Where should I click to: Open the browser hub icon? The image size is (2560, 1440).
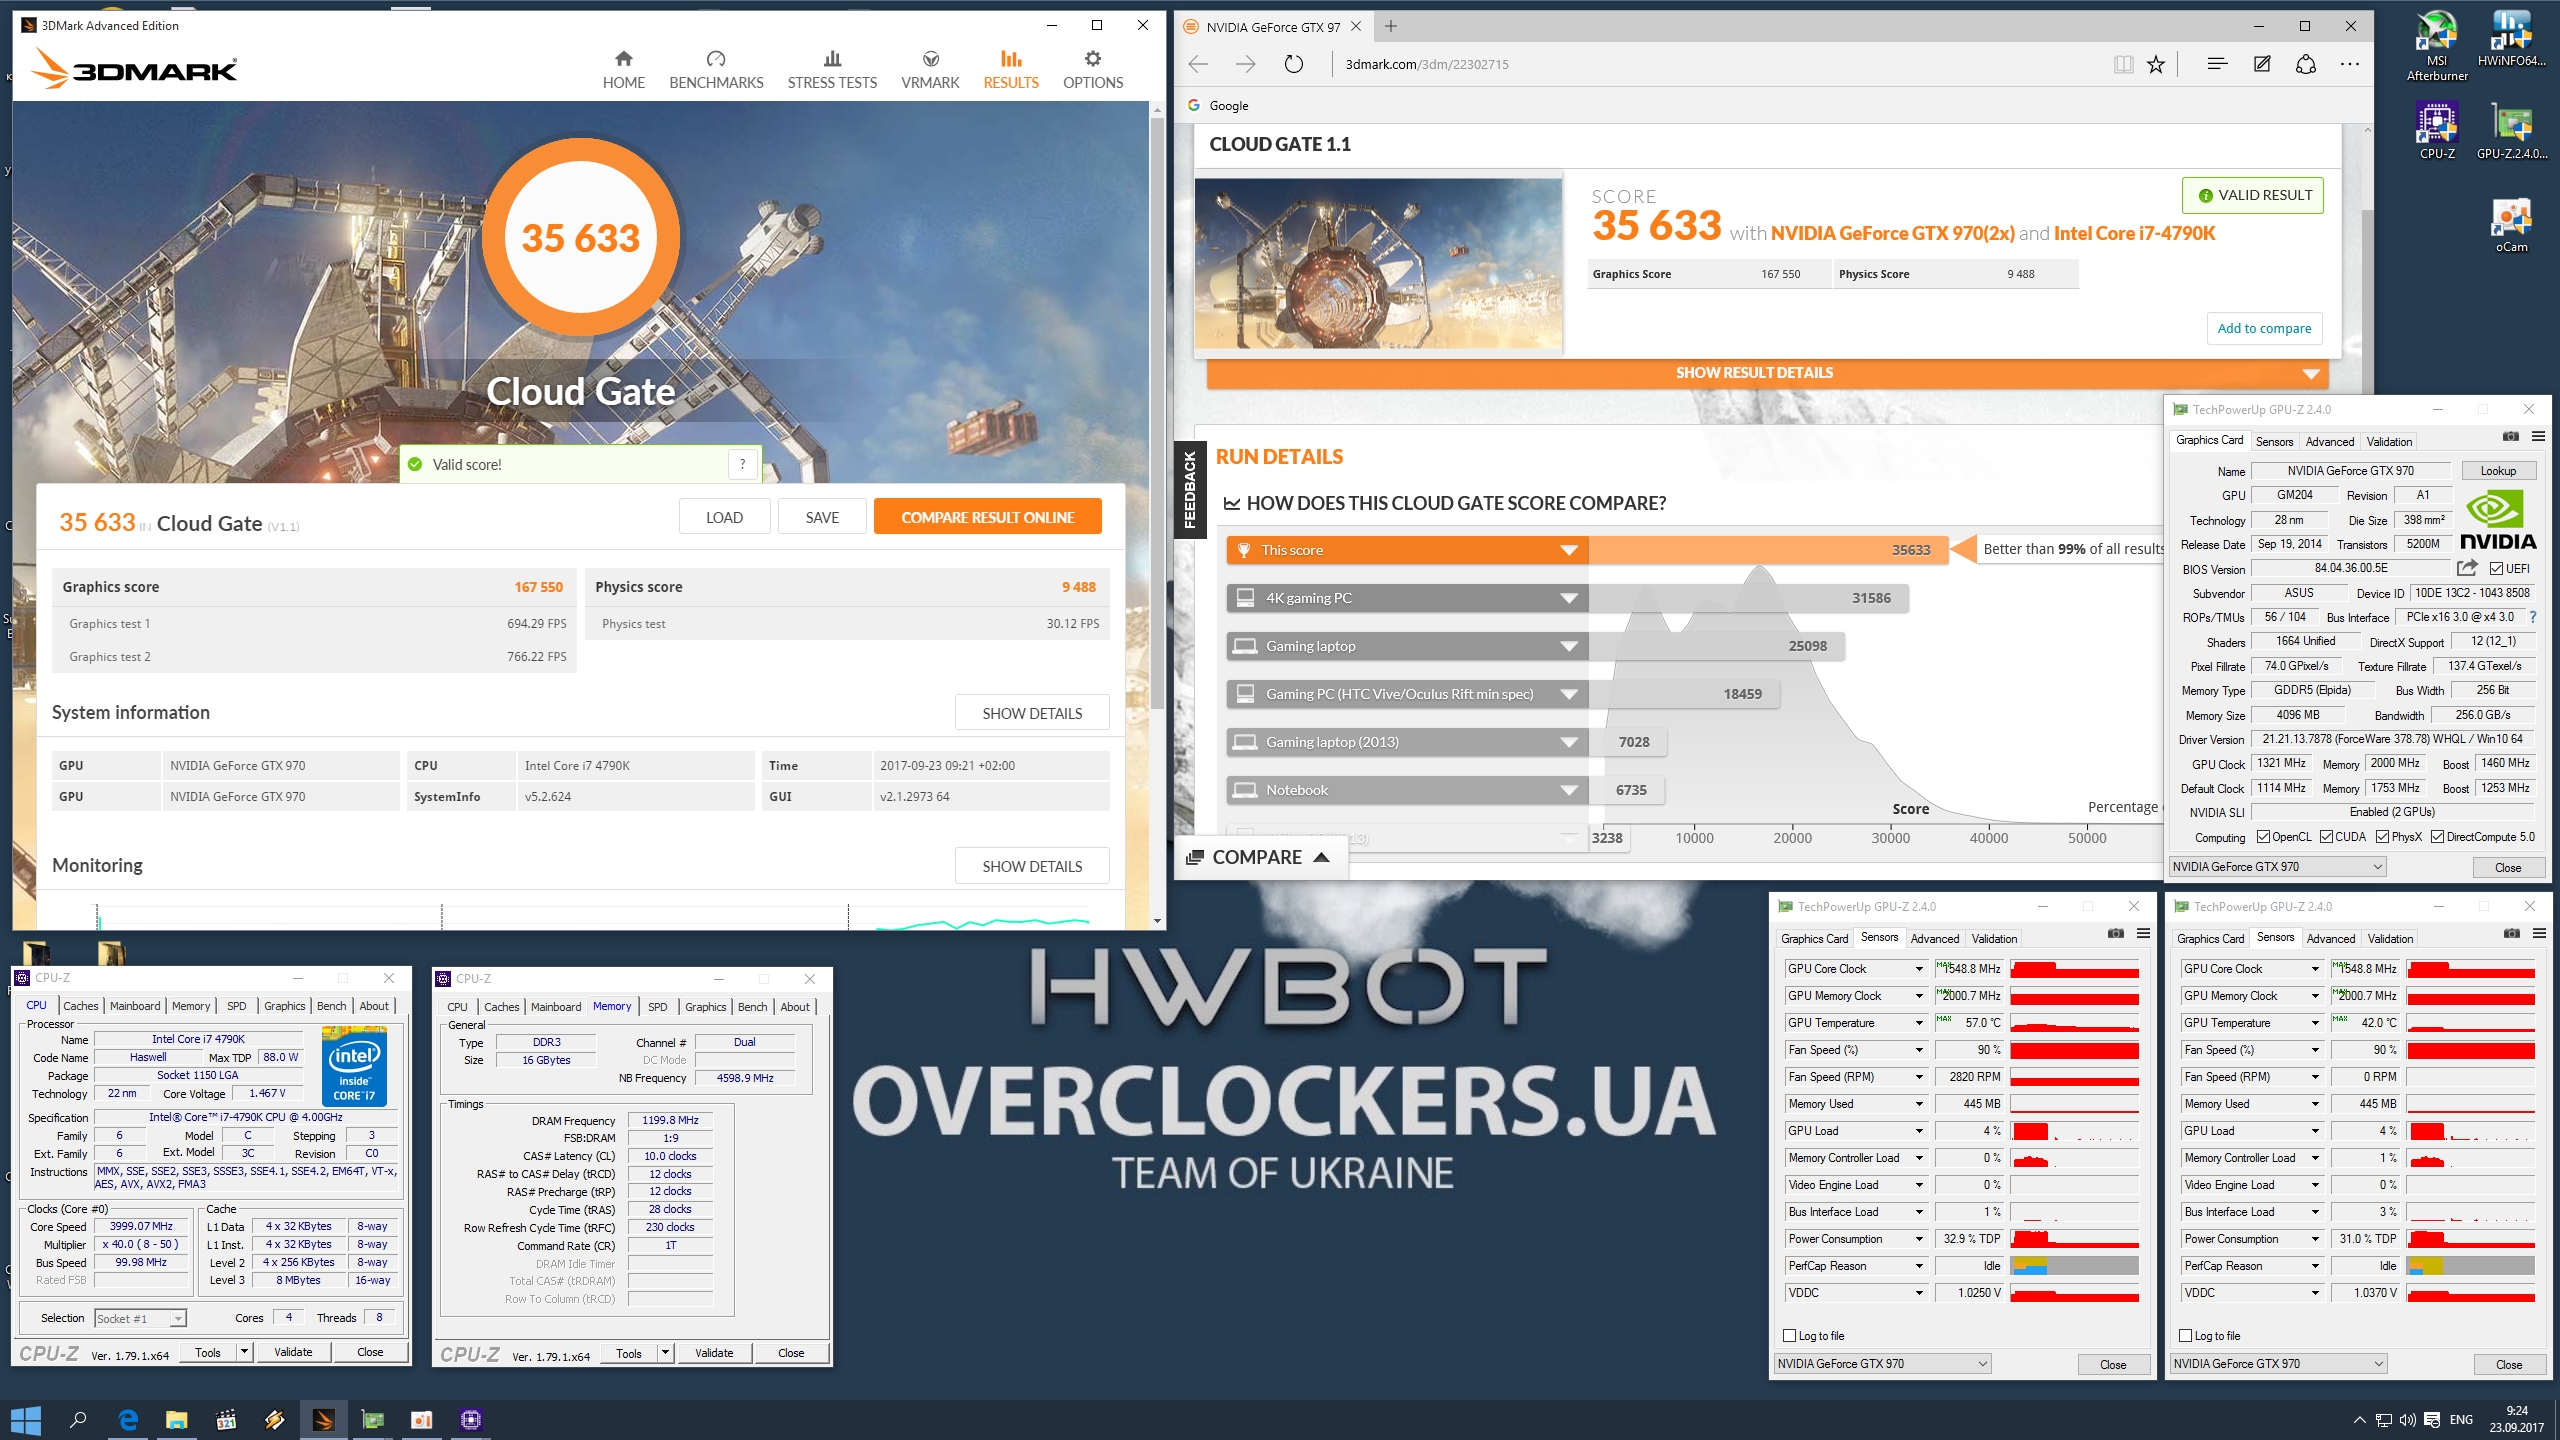pyautogui.click(x=2217, y=64)
